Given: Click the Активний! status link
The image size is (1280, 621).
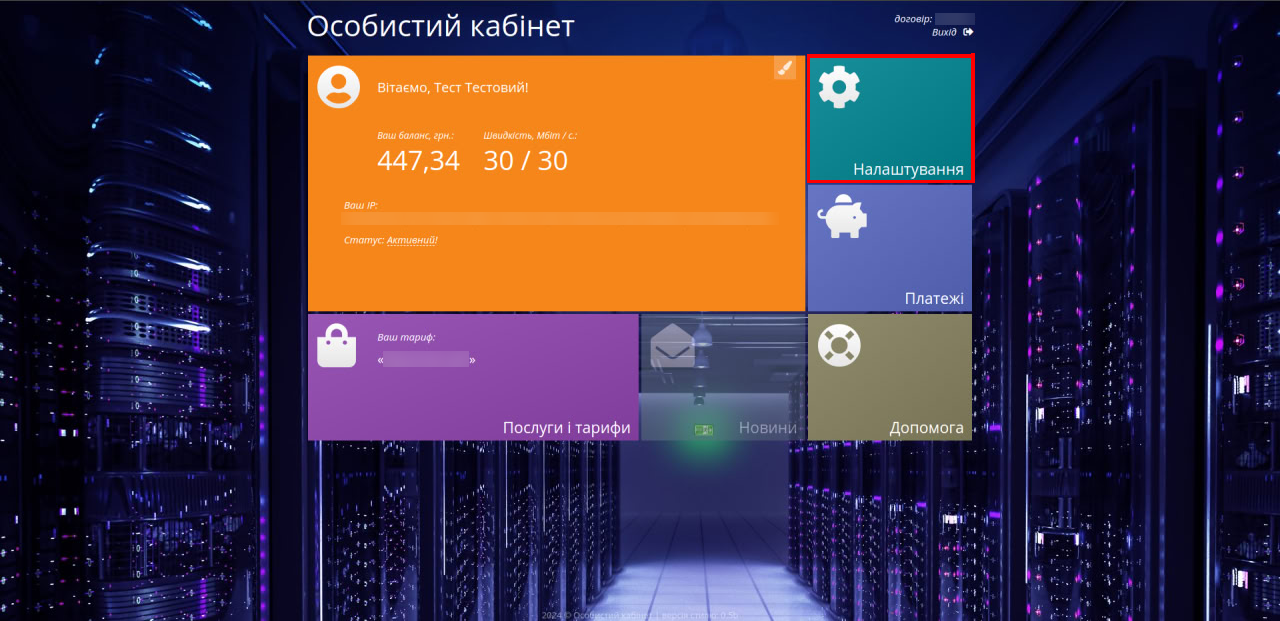Looking at the screenshot, I should [x=412, y=240].
